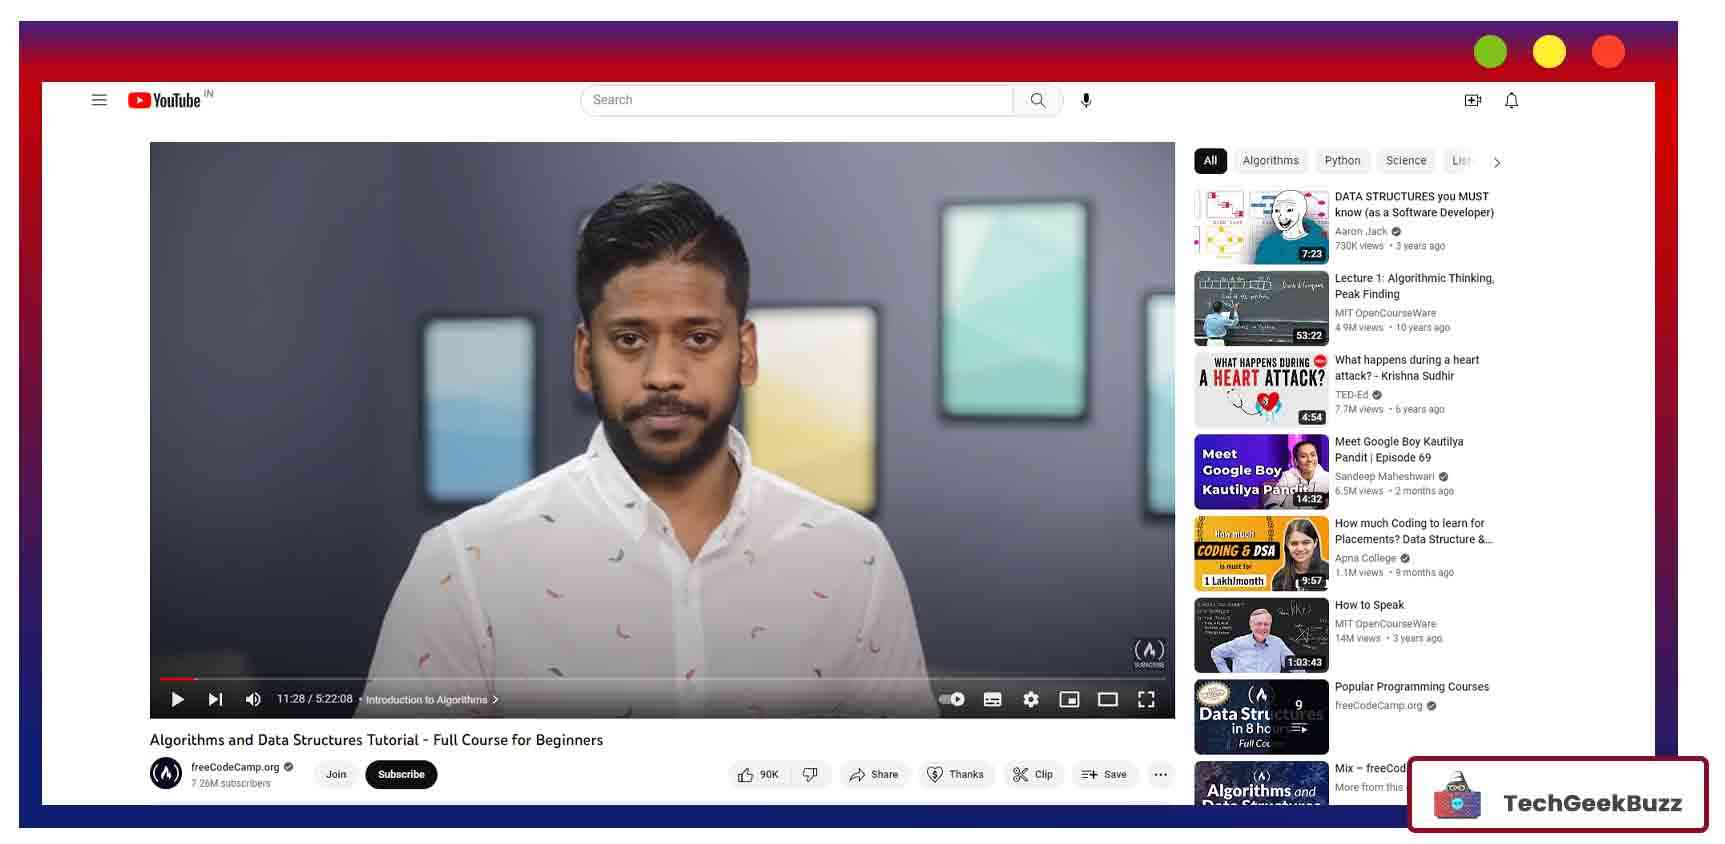Screen dimensions: 1725x844
Task: Click the Join button
Action: click(x=336, y=775)
